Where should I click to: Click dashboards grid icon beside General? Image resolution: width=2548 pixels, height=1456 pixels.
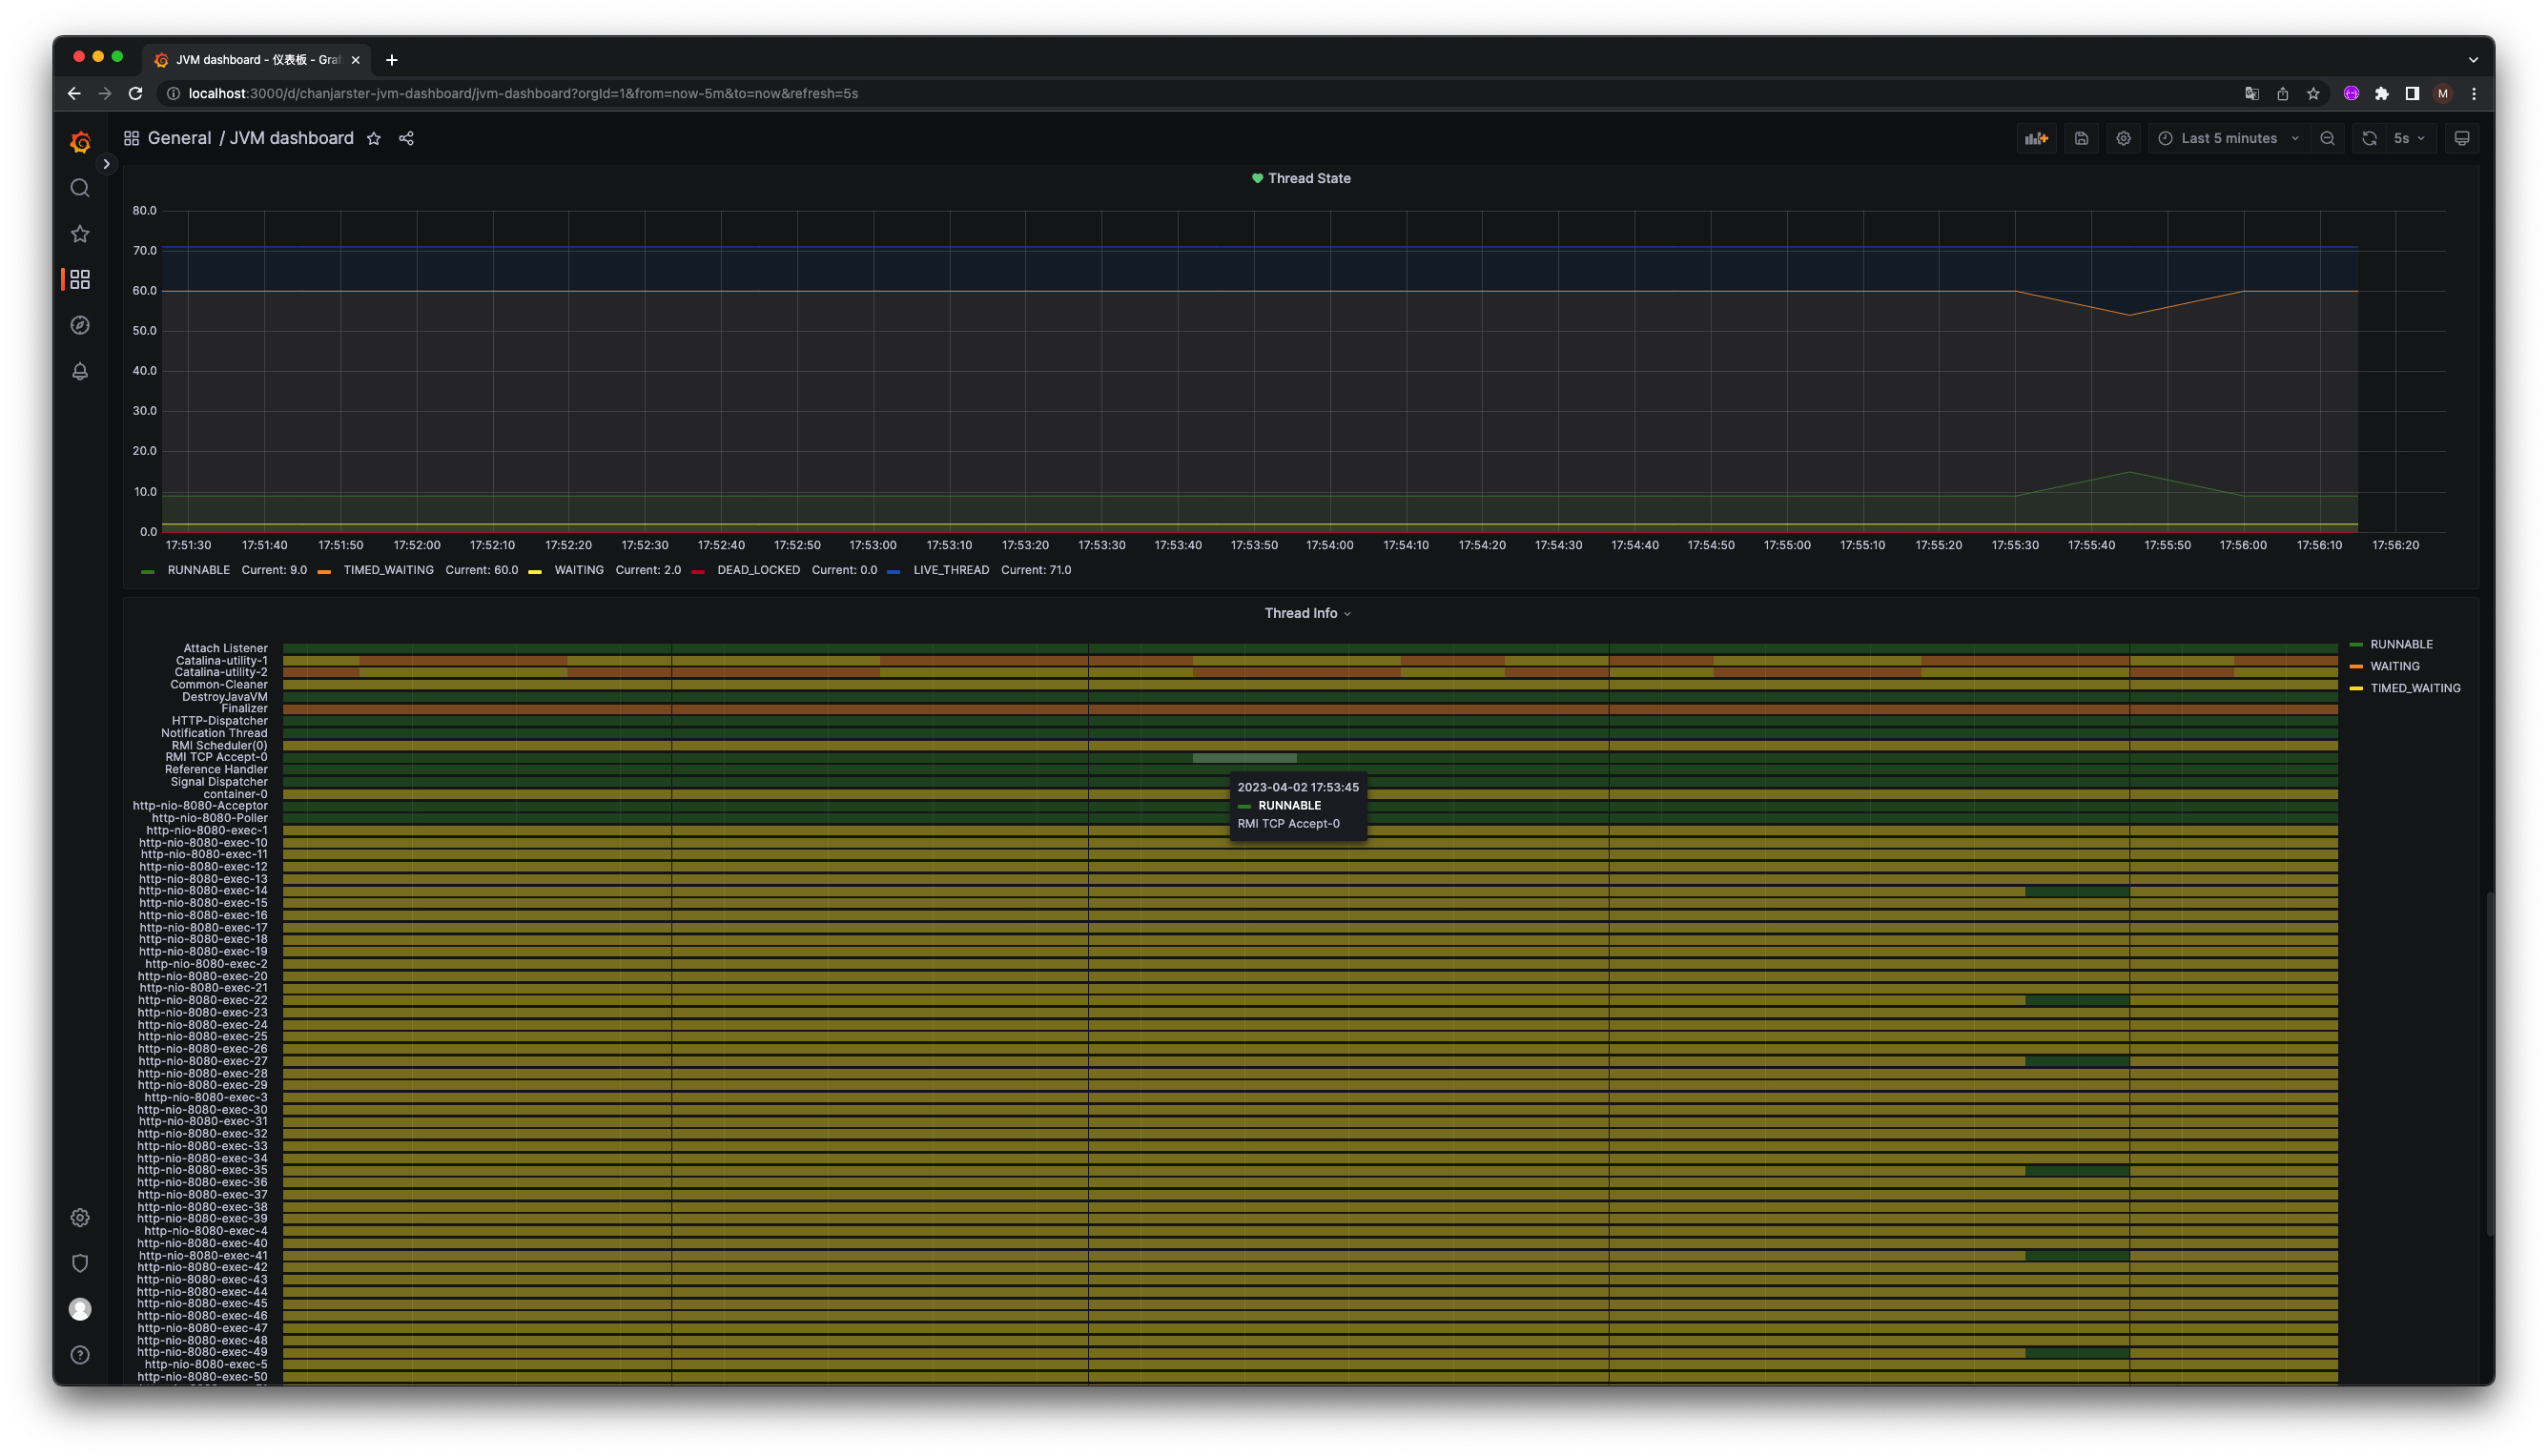pyautogui.click(x=131, y=138)
